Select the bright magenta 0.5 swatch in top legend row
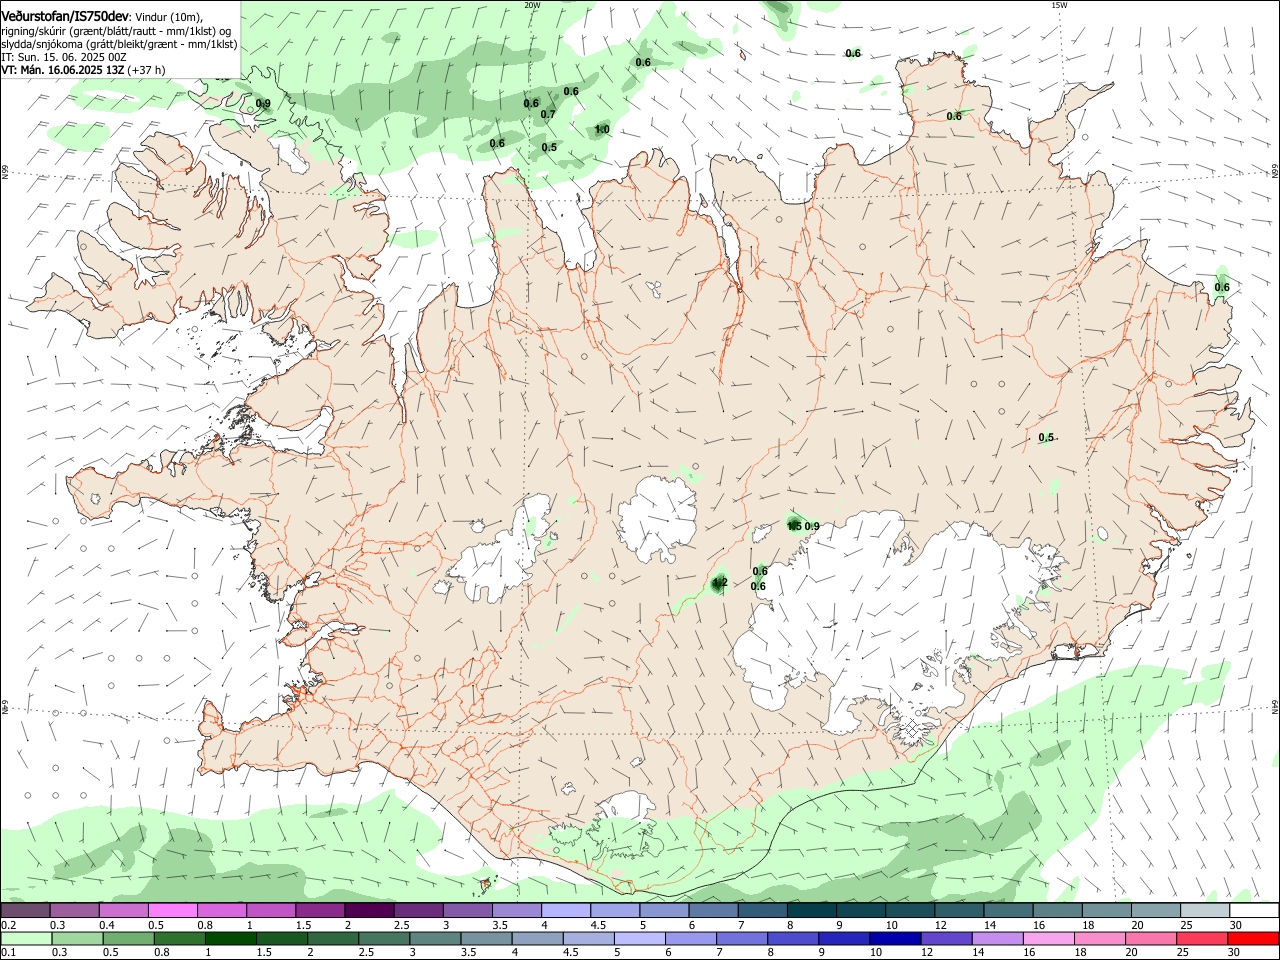This screenshot has height=960, width=1280. pos(172,911)
